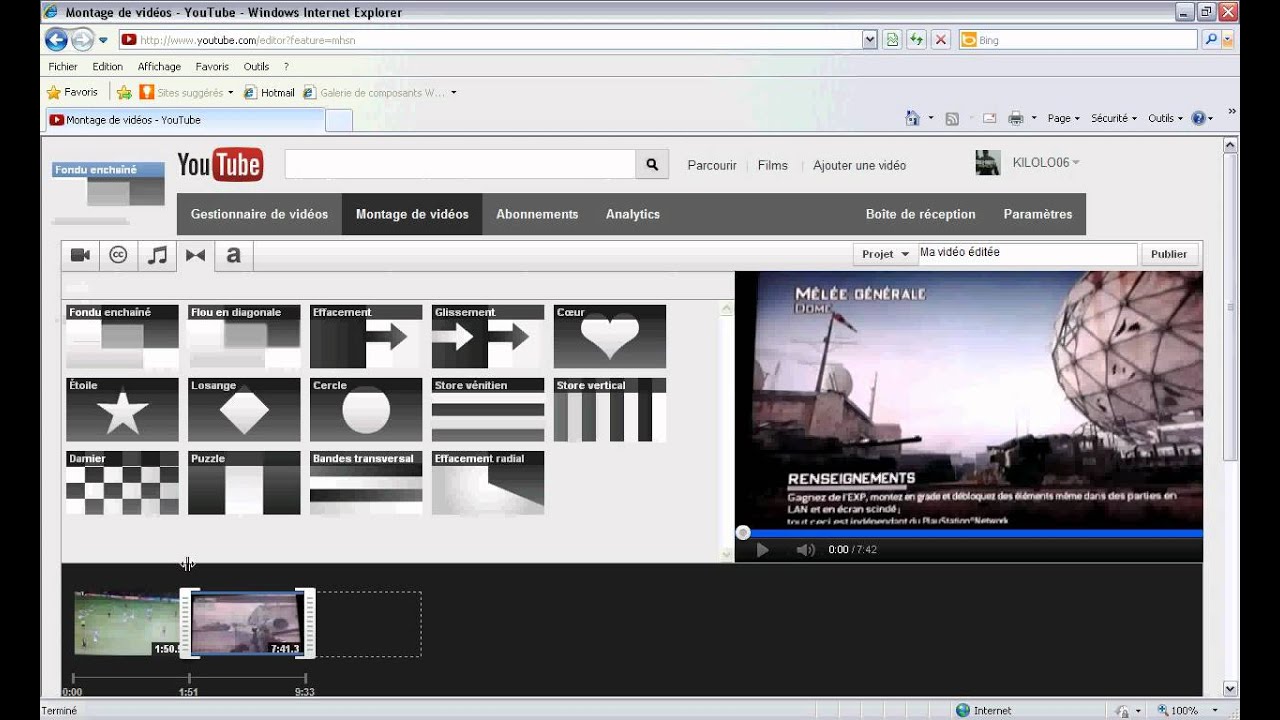The image size is (1280, 720).
Task: Select the Effacement radial transition
Action: [x=488, y=483]
